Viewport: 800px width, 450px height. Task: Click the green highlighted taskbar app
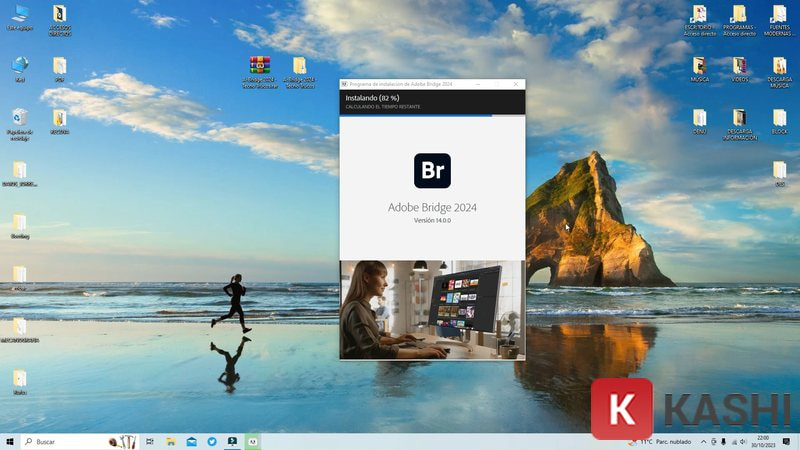click(x=253, y=441)
